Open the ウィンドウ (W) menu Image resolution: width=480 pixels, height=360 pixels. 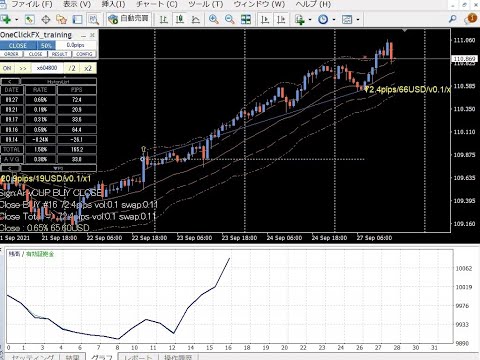coord(259,4)
